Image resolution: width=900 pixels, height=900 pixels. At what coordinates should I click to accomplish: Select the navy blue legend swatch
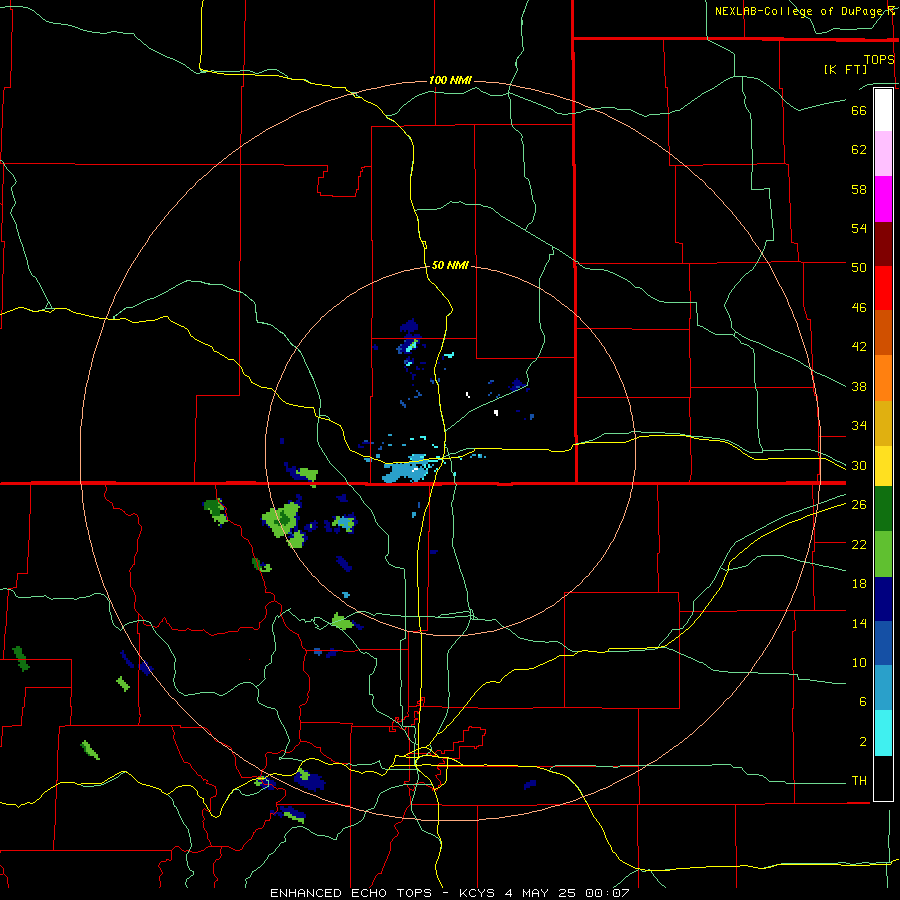pyautogui.click(x=883, y=599)
